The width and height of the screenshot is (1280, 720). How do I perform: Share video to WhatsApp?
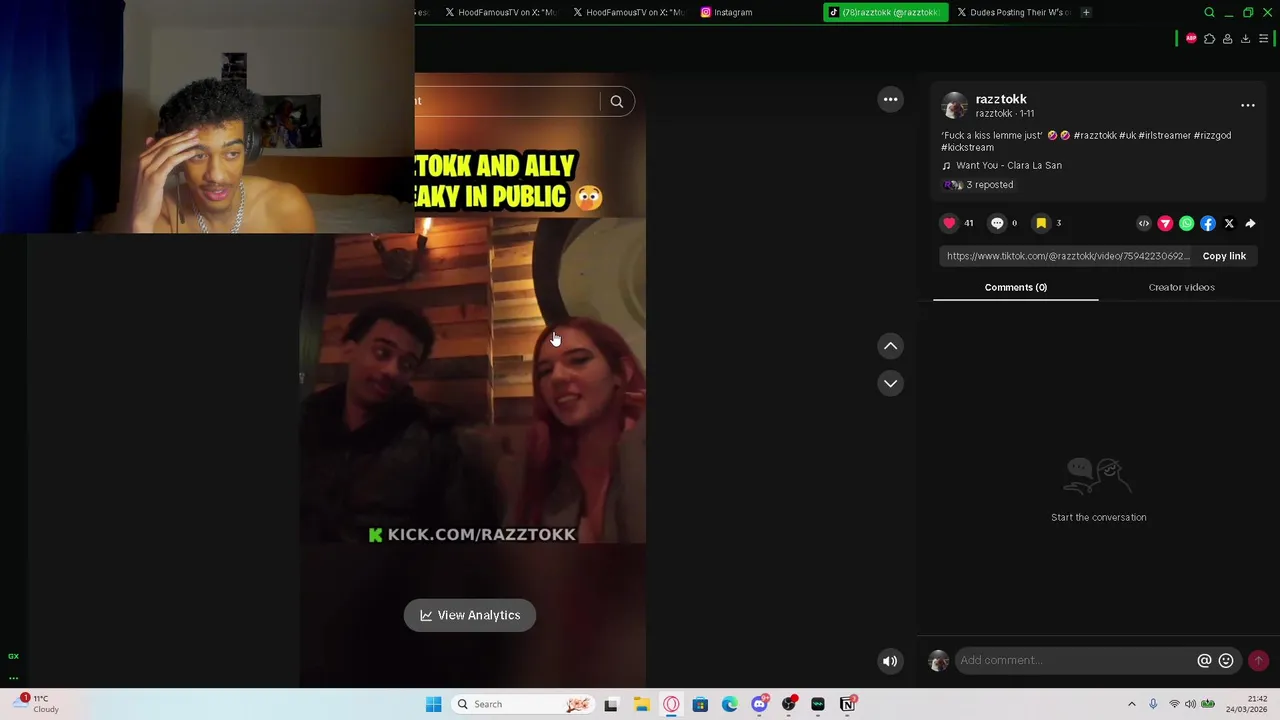pos(1186,224)
